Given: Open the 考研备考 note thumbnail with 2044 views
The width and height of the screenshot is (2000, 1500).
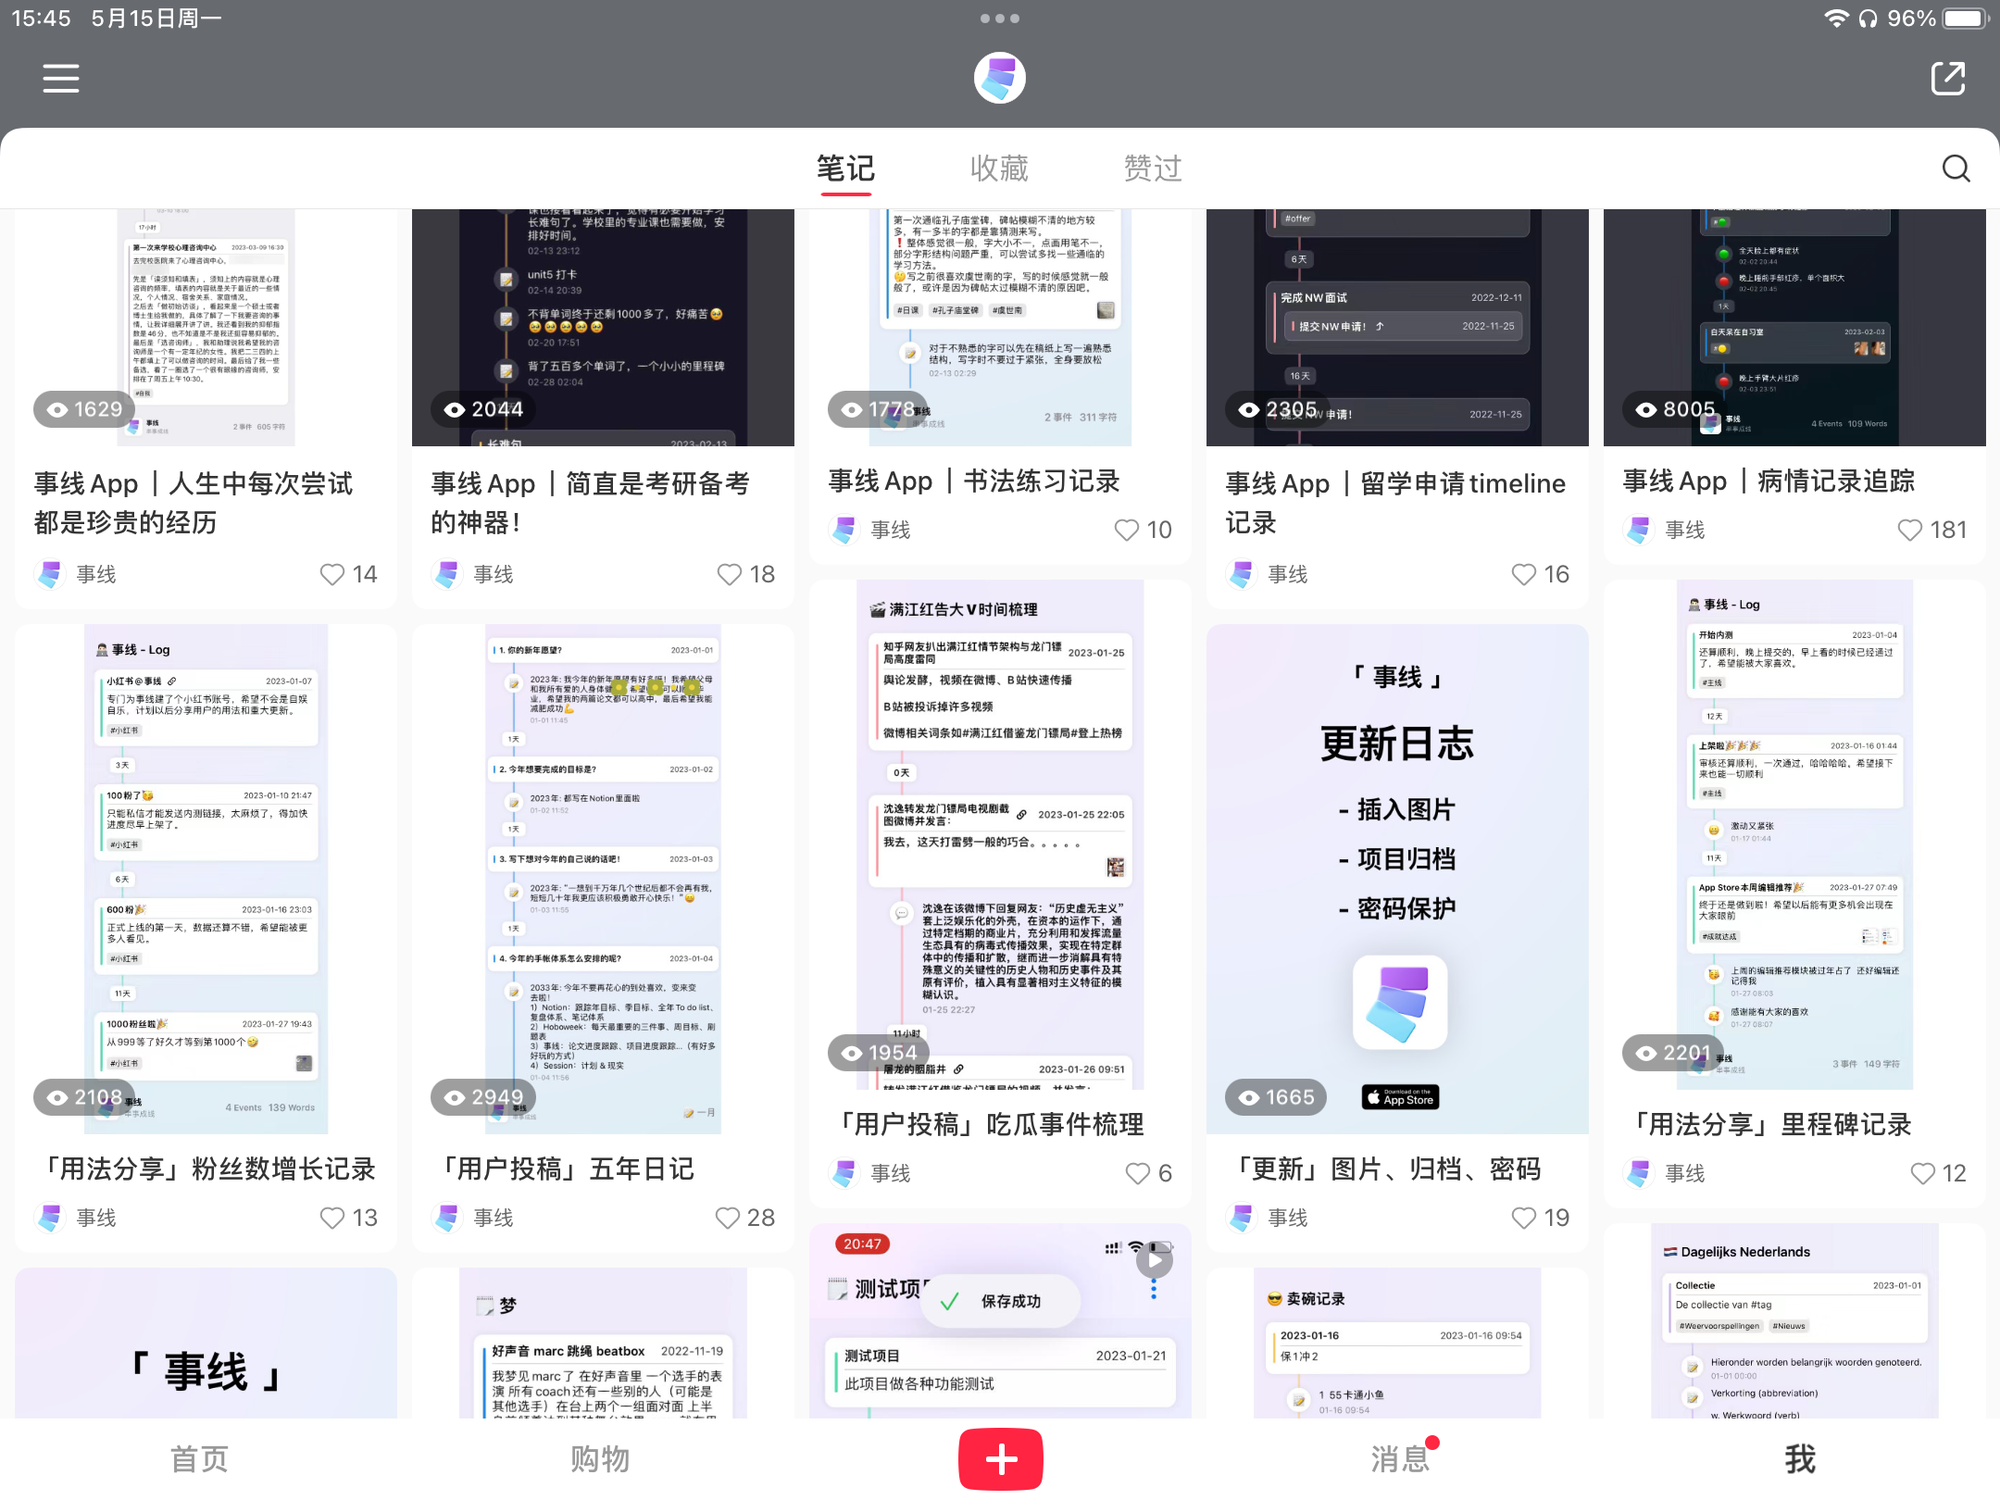Looking at the screenshot, I should pos(603,327).
